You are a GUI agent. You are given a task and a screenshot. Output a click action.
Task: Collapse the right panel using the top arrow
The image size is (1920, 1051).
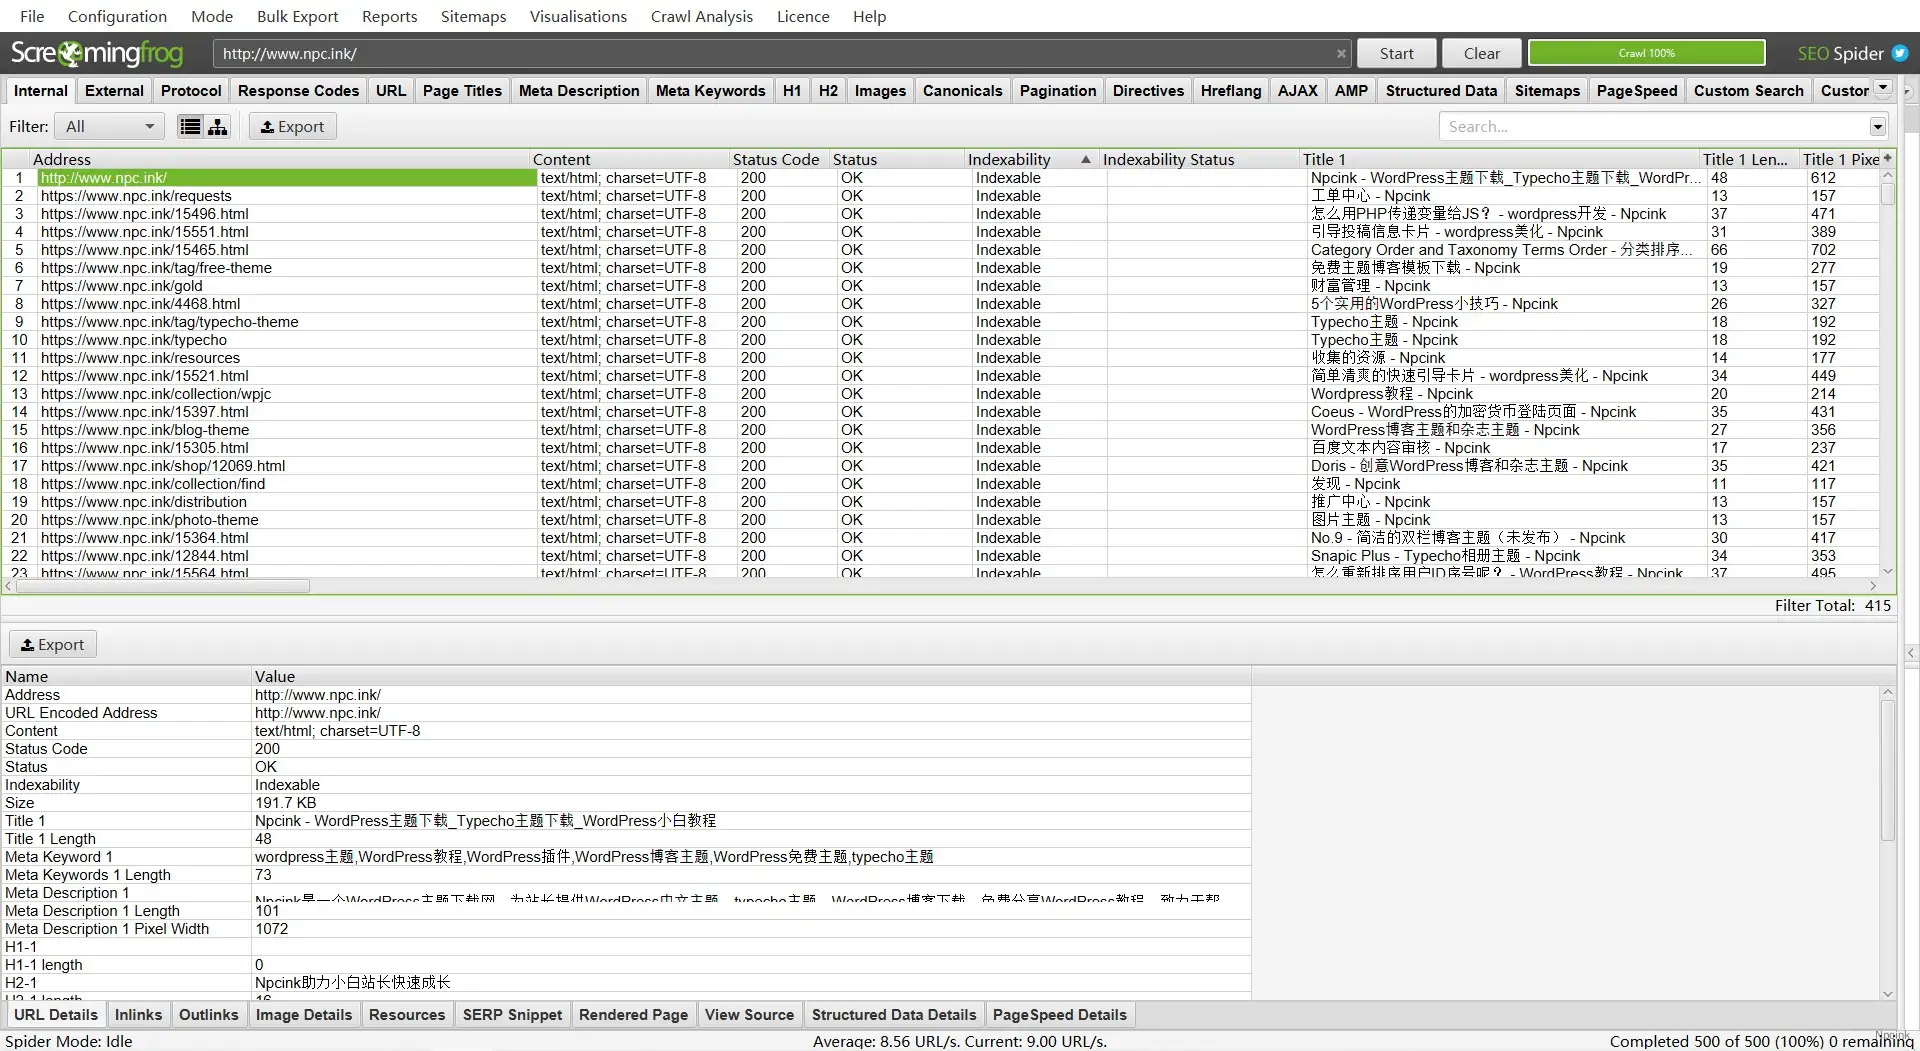tap(1908, 91)
